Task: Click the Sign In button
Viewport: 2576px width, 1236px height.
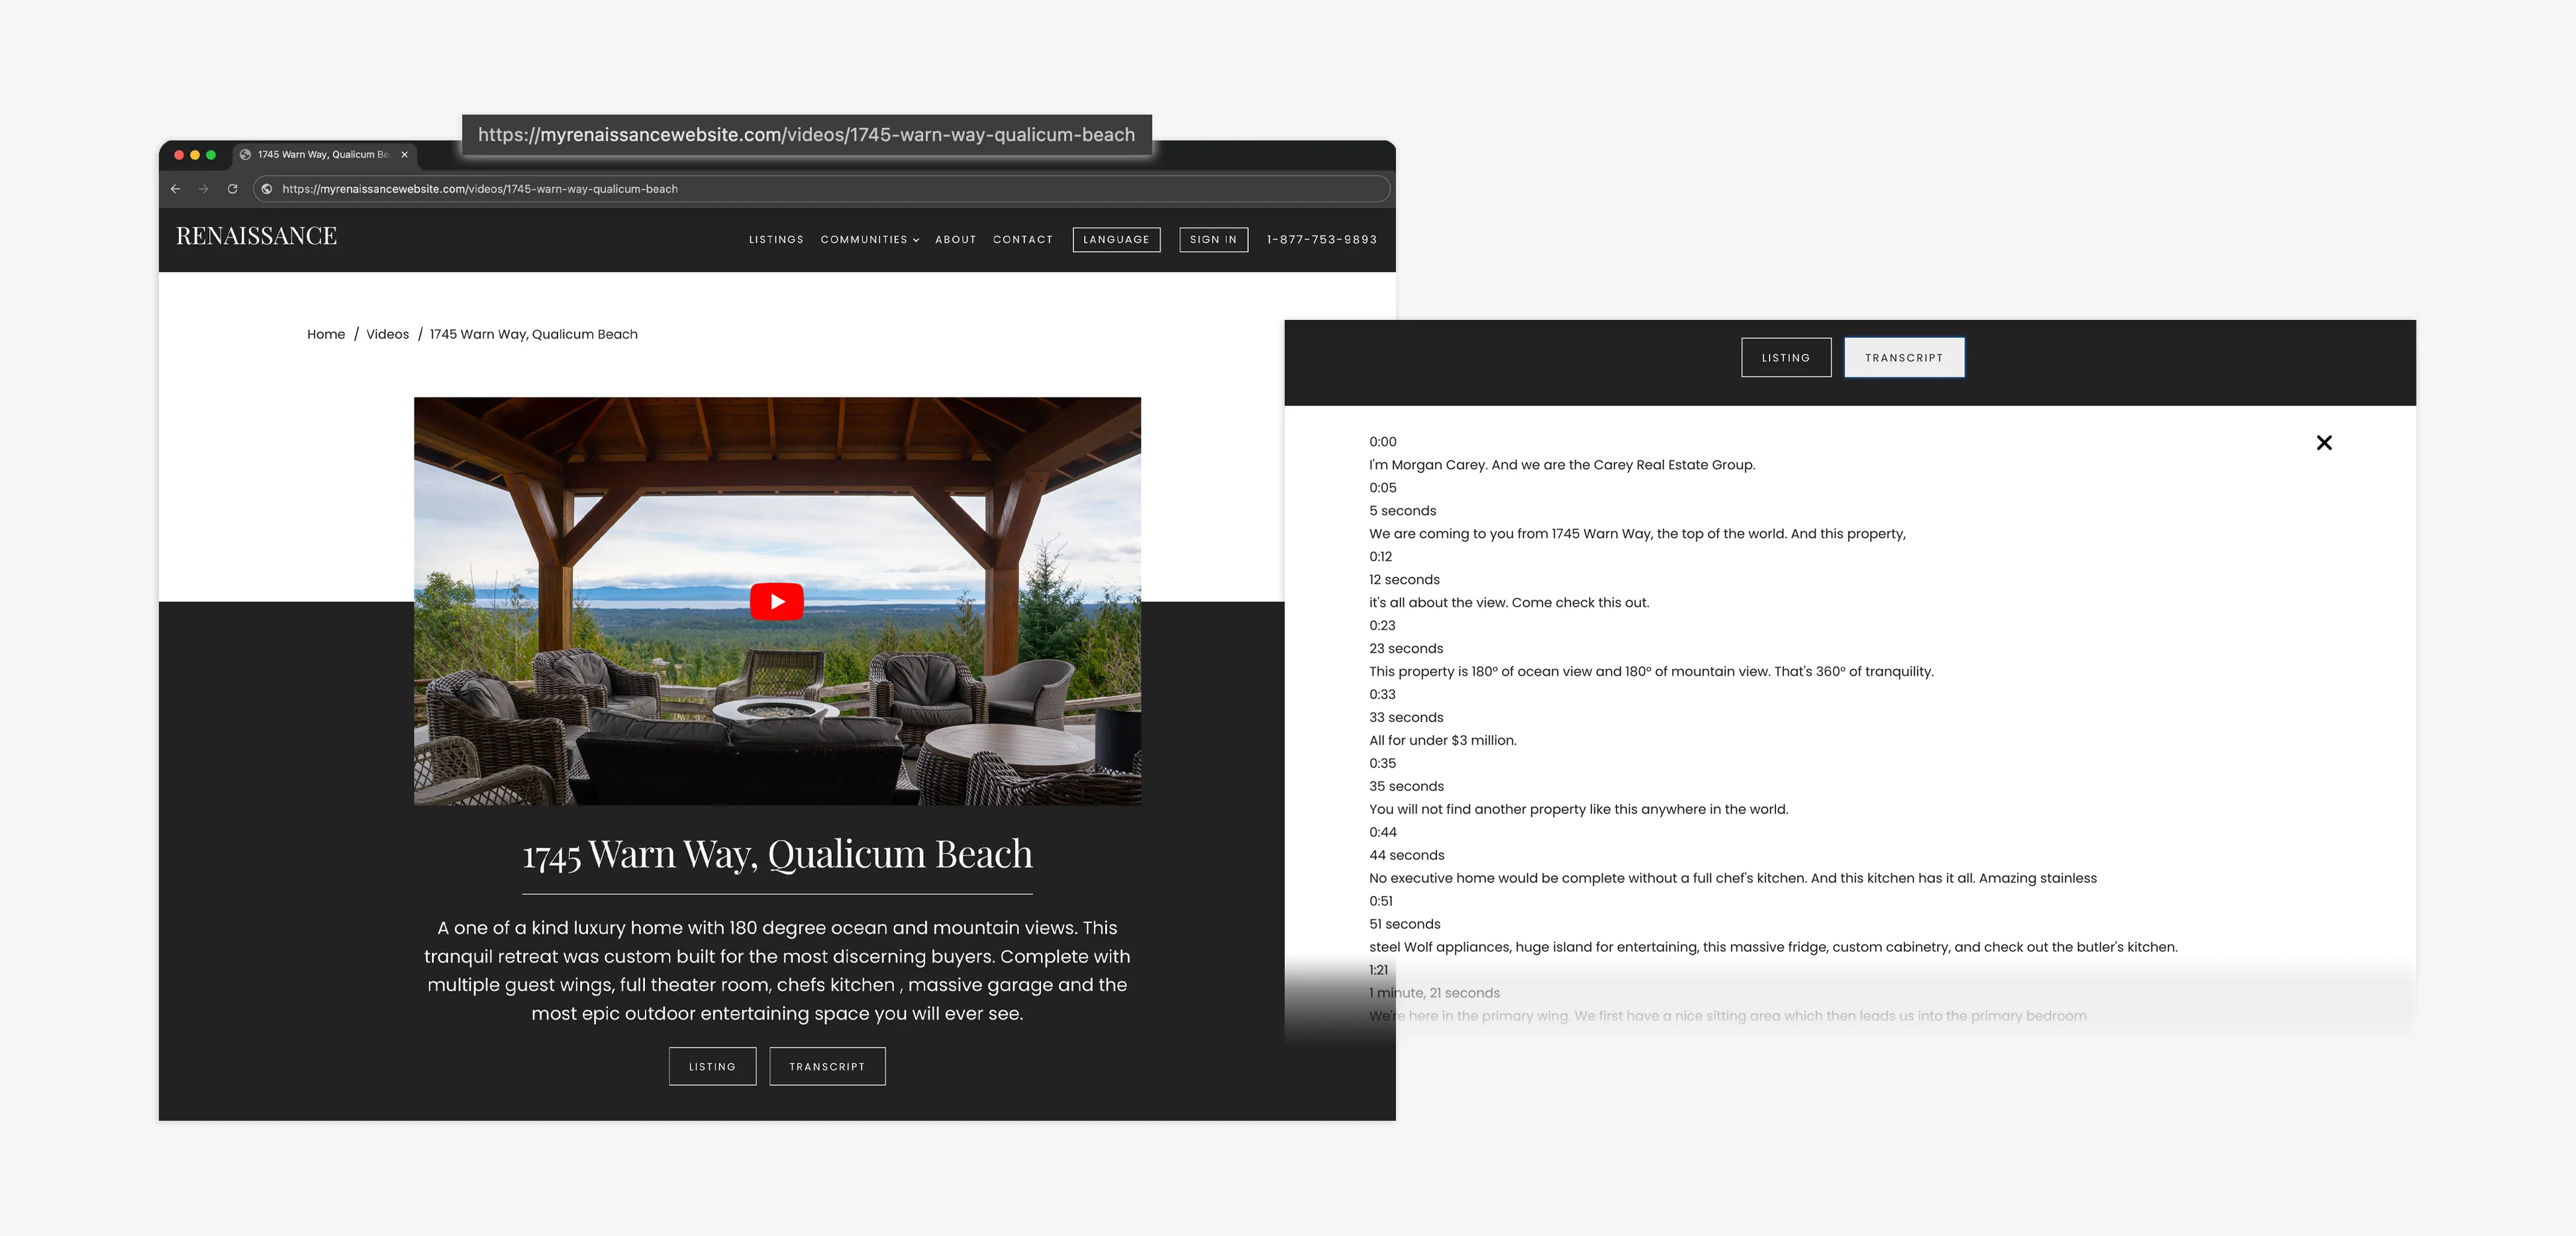Action: point(1213,240)
